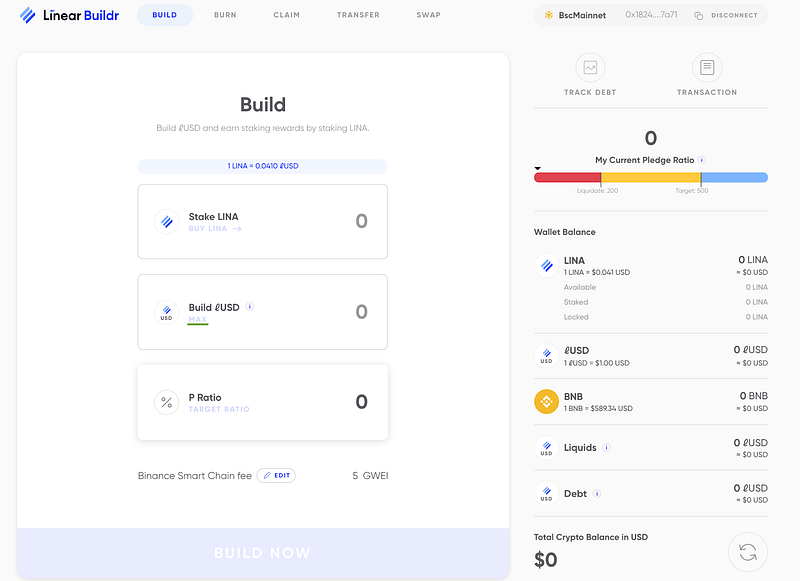This screenshot has height=581, width=800.
Task: Click the wallet address 0x1824...7a71
Action: (x=652, y=15)
